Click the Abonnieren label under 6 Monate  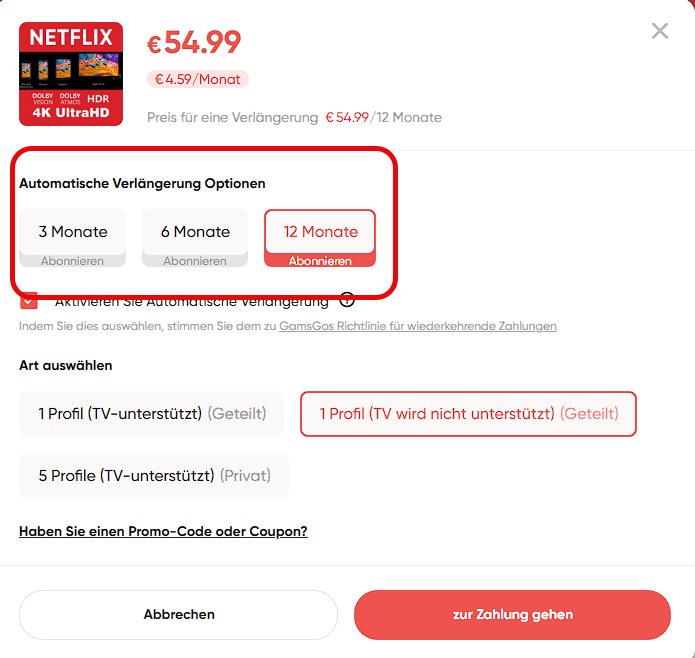[195, 261]
